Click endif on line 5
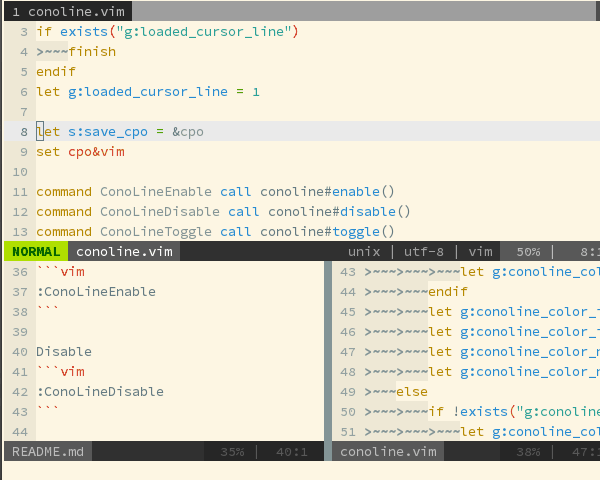The image size is (600, 480). (x=56, y=72)
